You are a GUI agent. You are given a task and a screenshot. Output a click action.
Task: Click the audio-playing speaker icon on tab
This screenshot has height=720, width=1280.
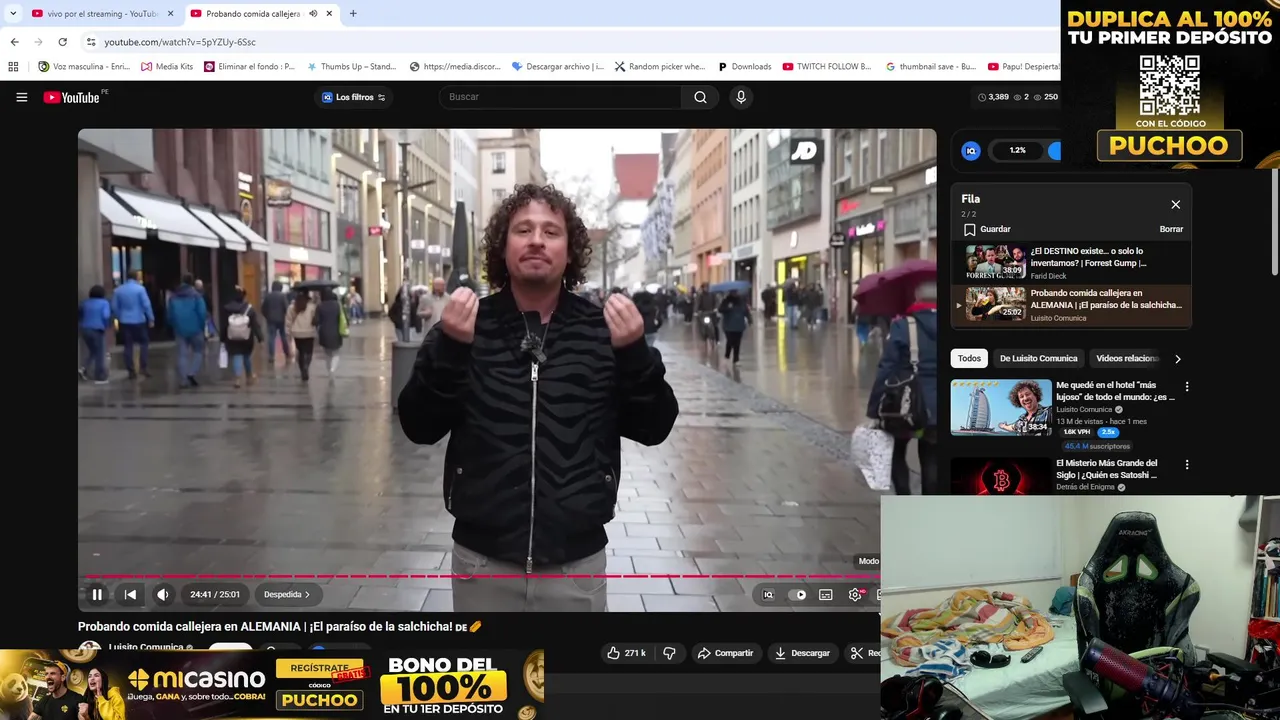point(313,14)
